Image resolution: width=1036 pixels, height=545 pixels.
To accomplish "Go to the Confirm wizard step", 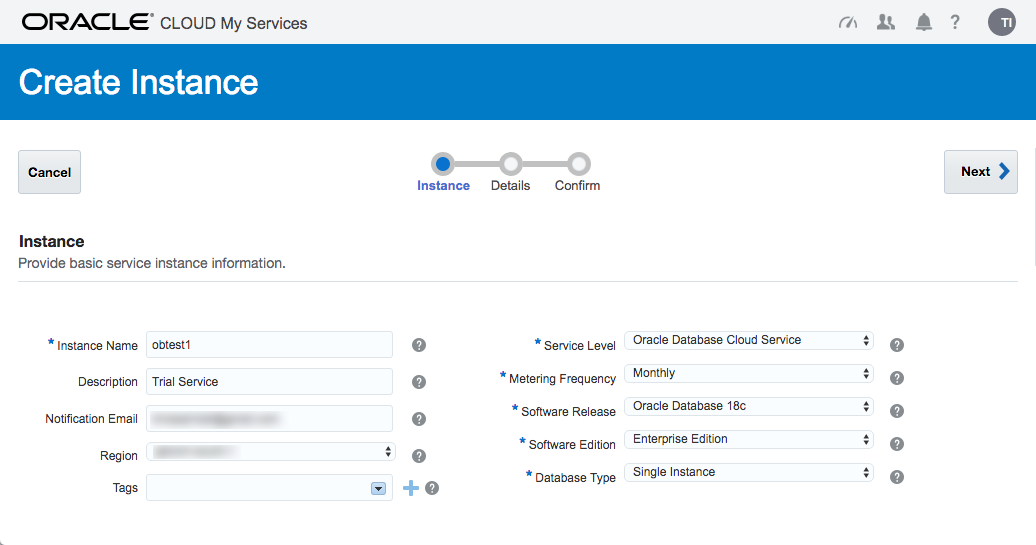I will pyautogui.click(x=578, y=164).
